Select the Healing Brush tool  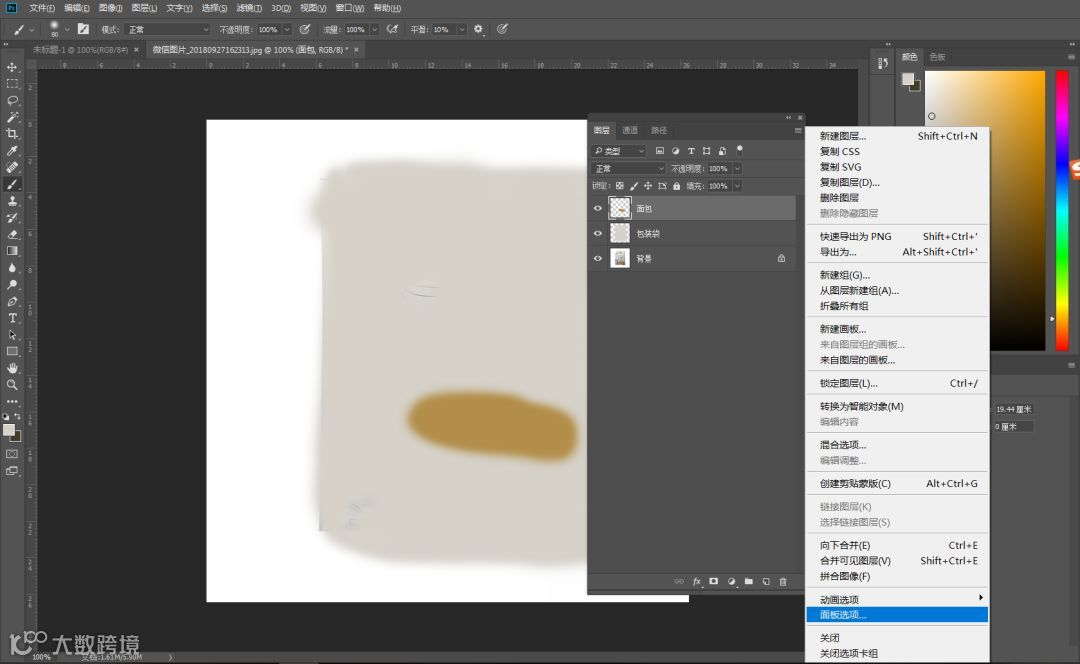click(12, 167)
